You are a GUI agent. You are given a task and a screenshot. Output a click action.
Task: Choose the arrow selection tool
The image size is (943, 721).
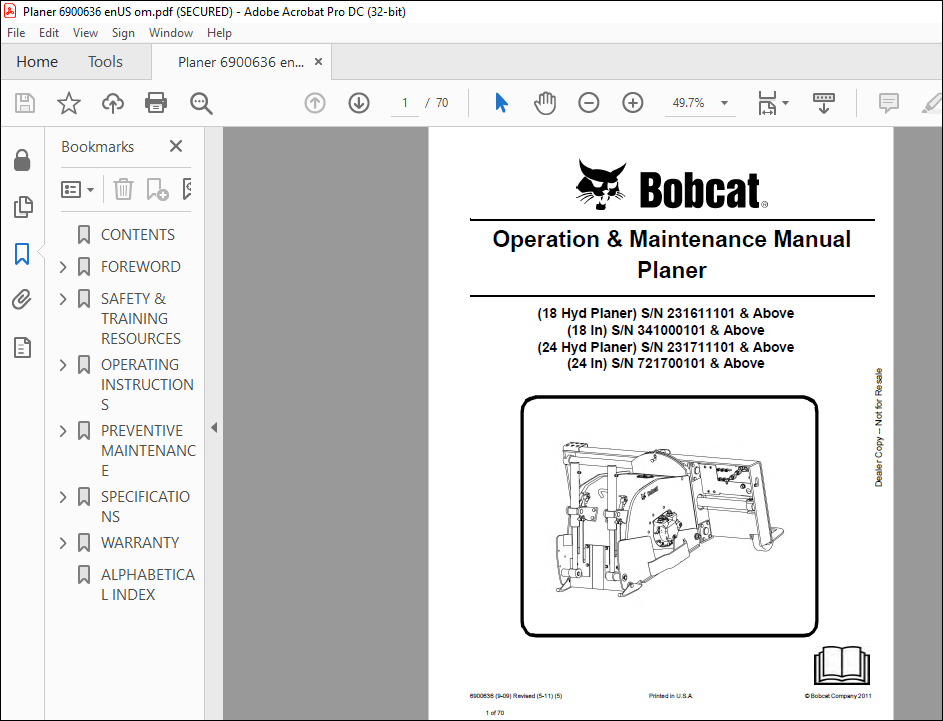point(501,103)
